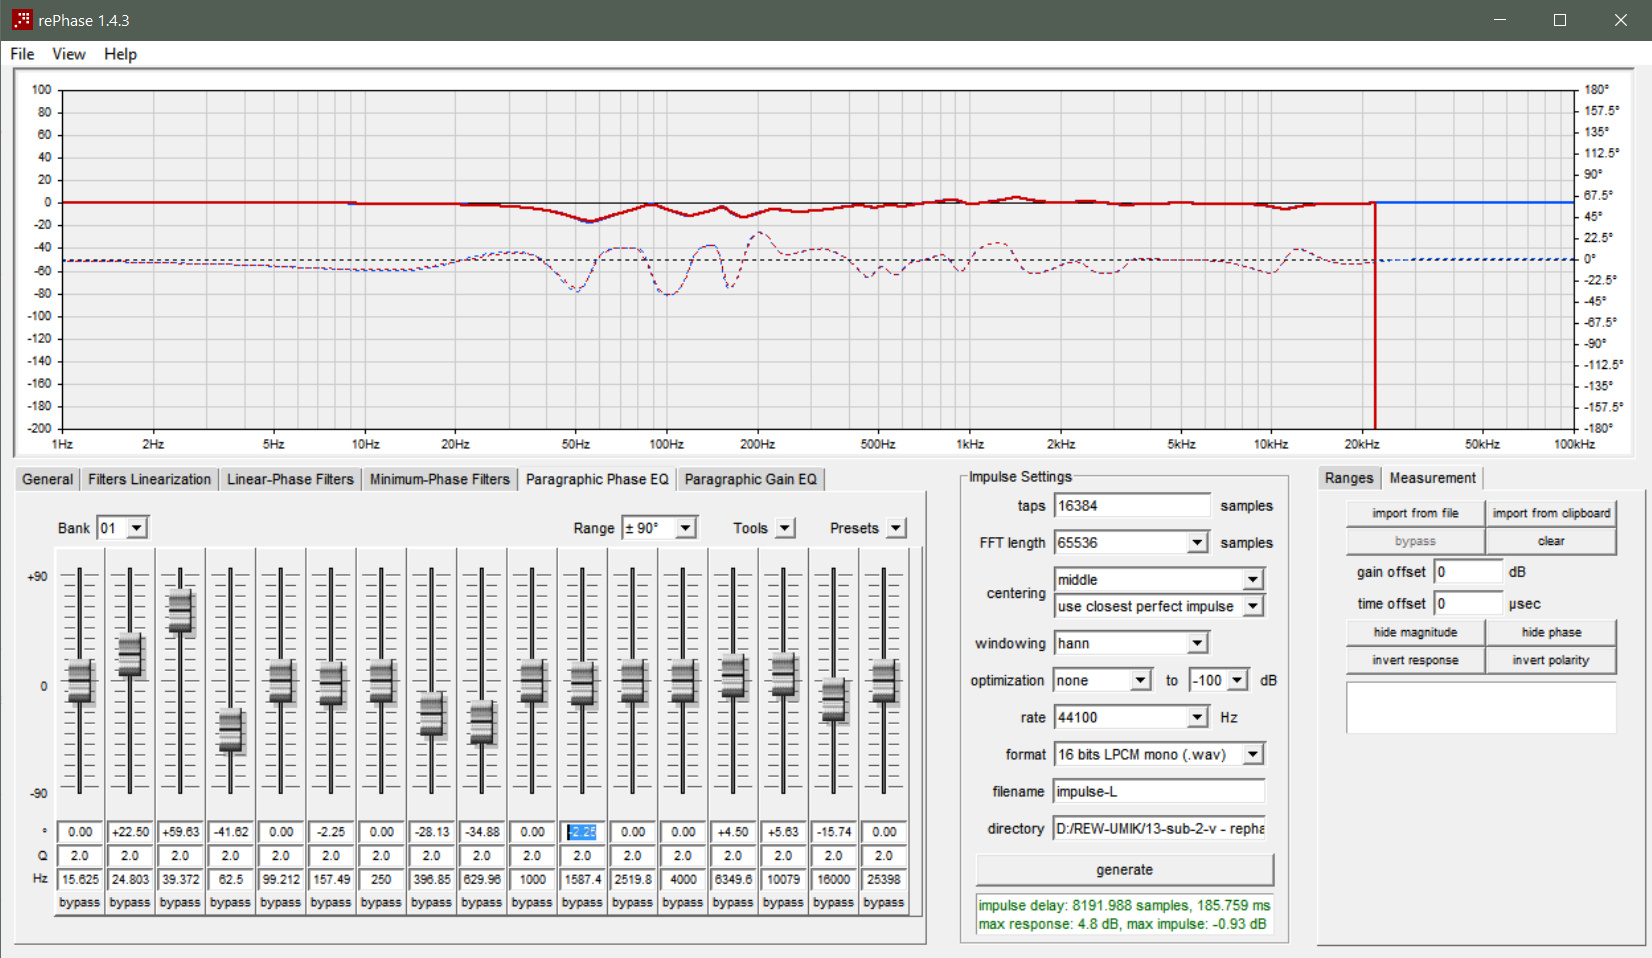Screen dimensions: 1652x958
Task: Click the filename input field
Action: pos(1158,791)
